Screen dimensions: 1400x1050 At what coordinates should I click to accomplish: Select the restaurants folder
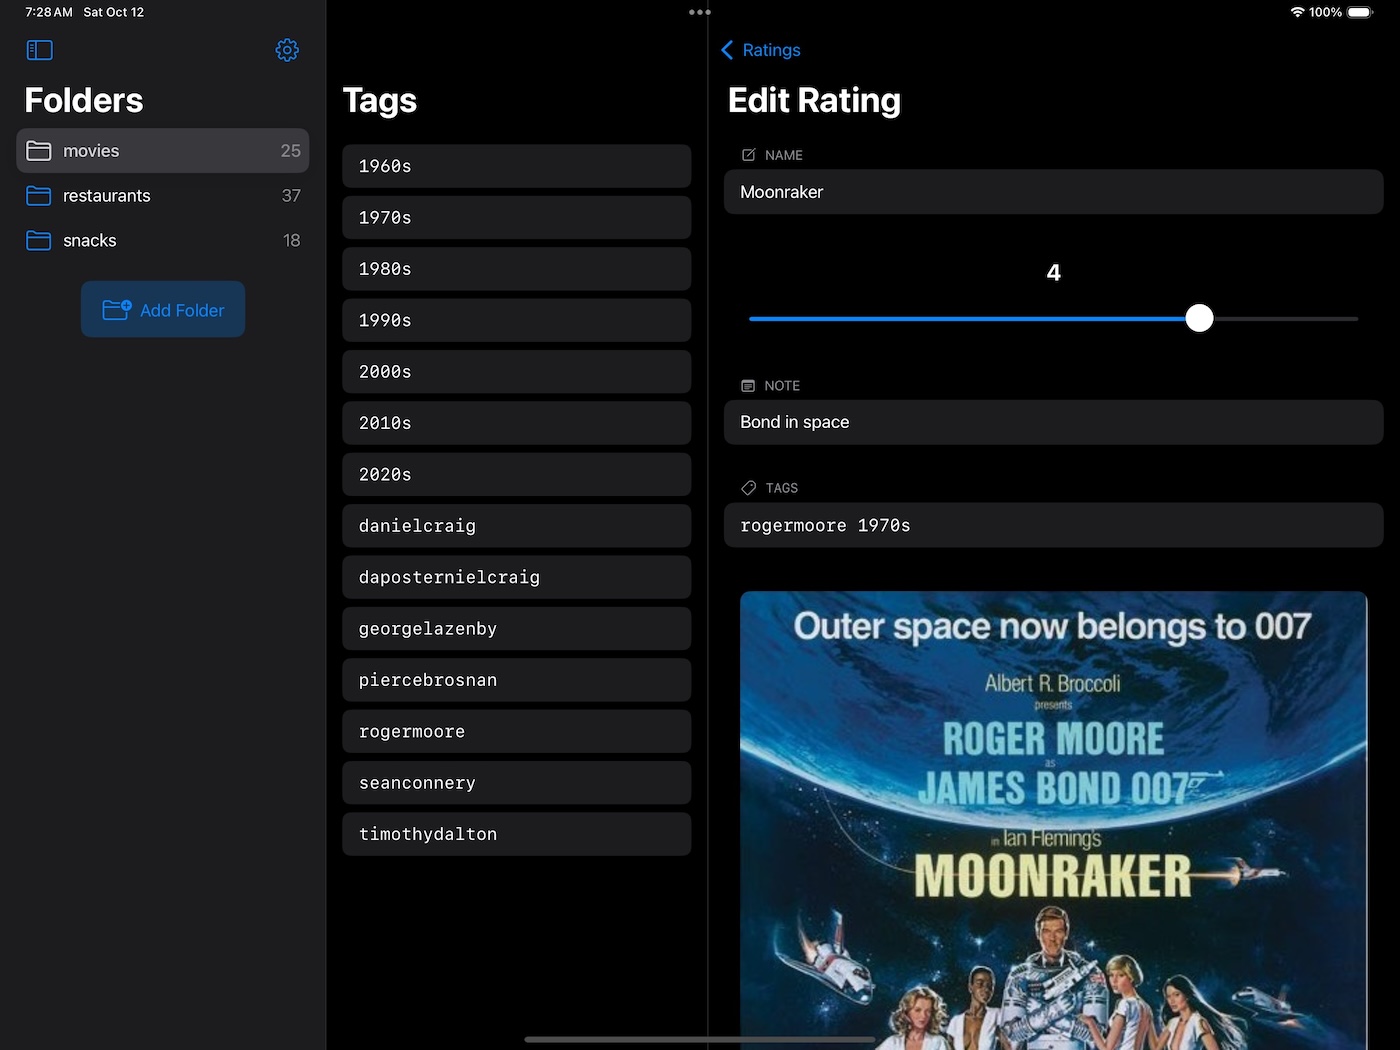160,196
